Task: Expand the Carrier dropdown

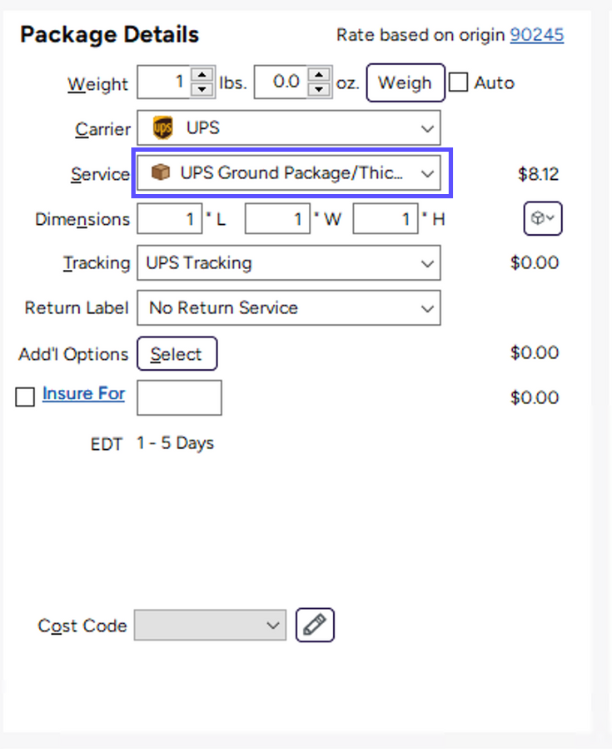Action: [x=427, y=129]
